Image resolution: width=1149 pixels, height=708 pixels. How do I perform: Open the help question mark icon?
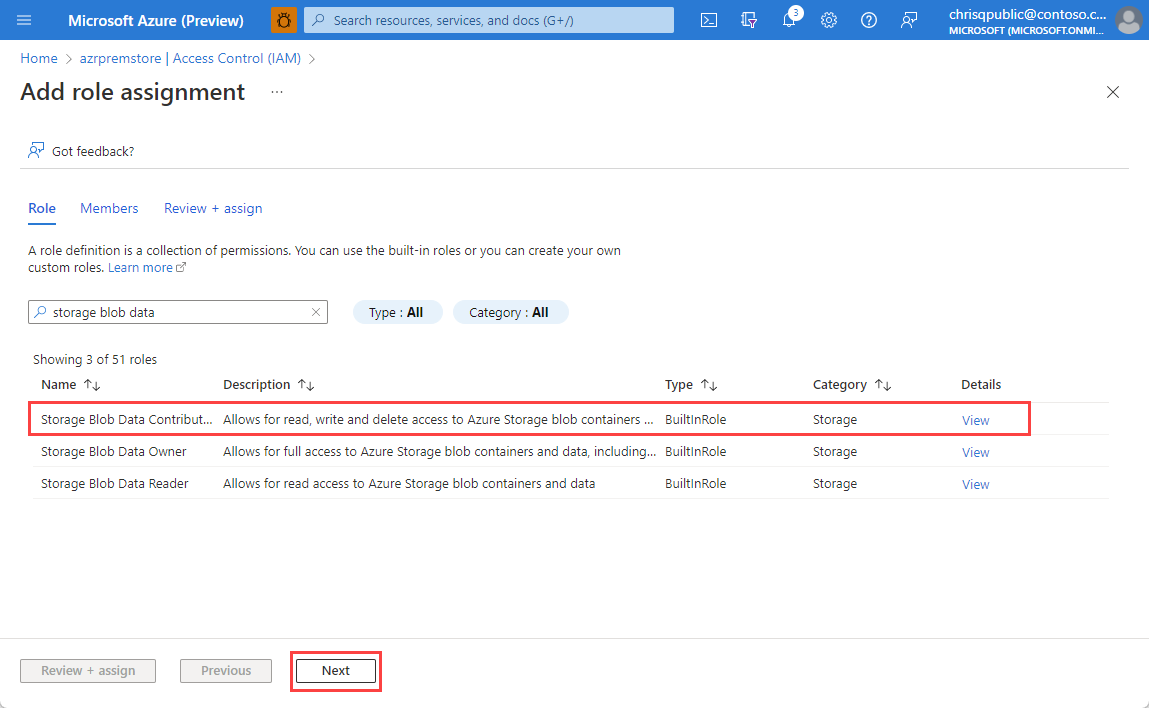(x=868, y=21)
